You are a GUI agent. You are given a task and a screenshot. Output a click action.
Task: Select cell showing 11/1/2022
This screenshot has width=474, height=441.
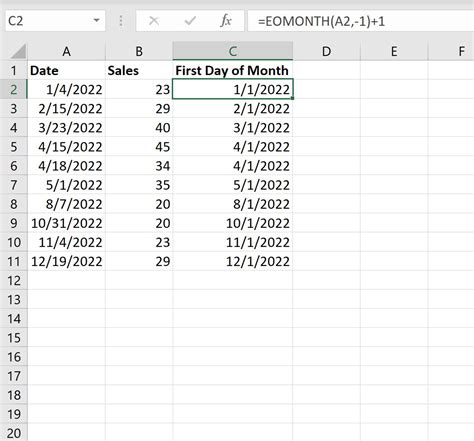(x=233, y=242)
